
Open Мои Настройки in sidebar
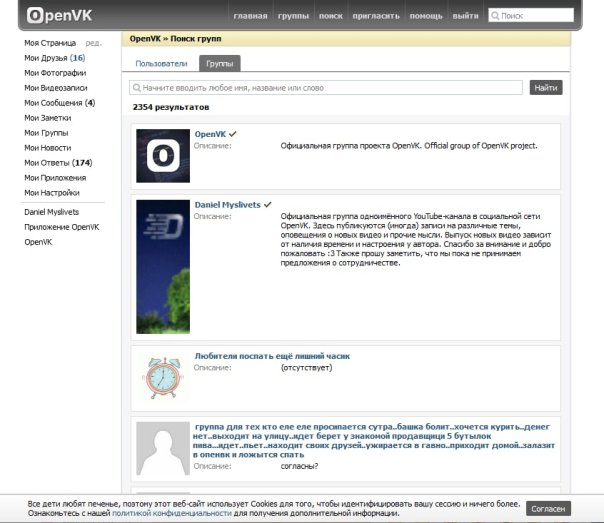pyautogui.click(x=52, y=193)
